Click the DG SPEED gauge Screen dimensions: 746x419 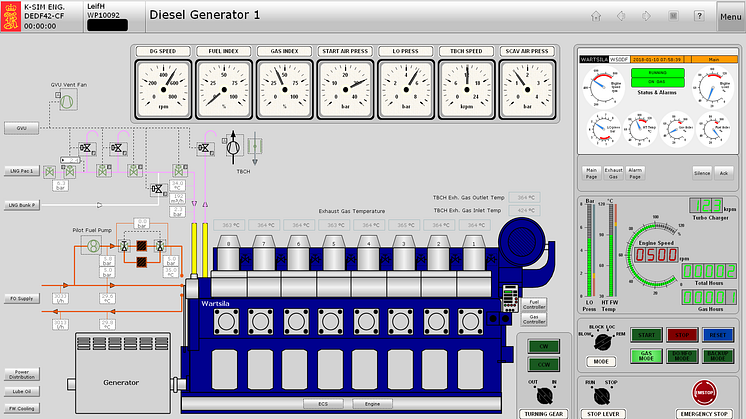click(x=163, y=89)
